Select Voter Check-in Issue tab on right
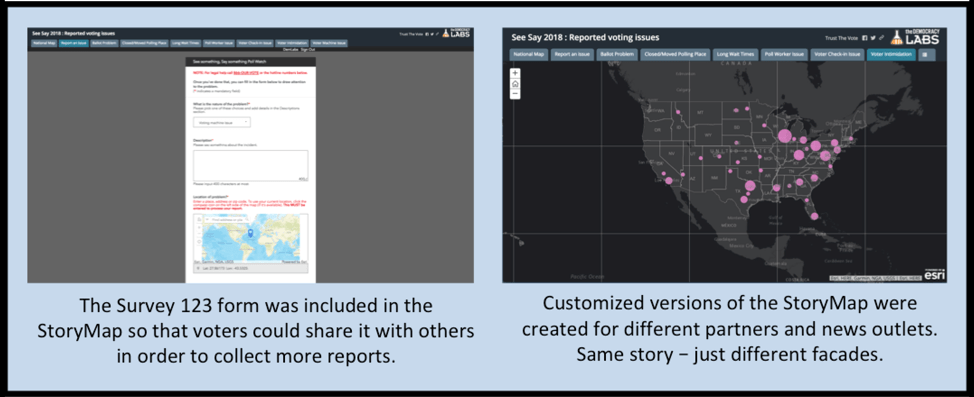Viewport: 974px width, 397px height. [x=837, y=55]
